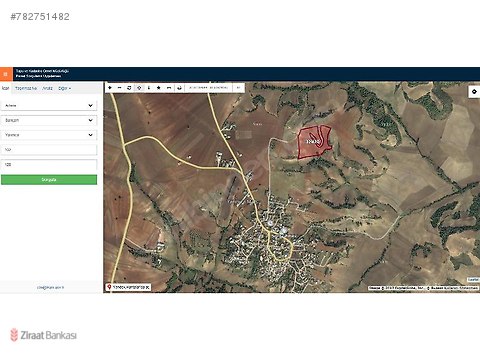Switch to the Analiz tab

tap(48, 88)
